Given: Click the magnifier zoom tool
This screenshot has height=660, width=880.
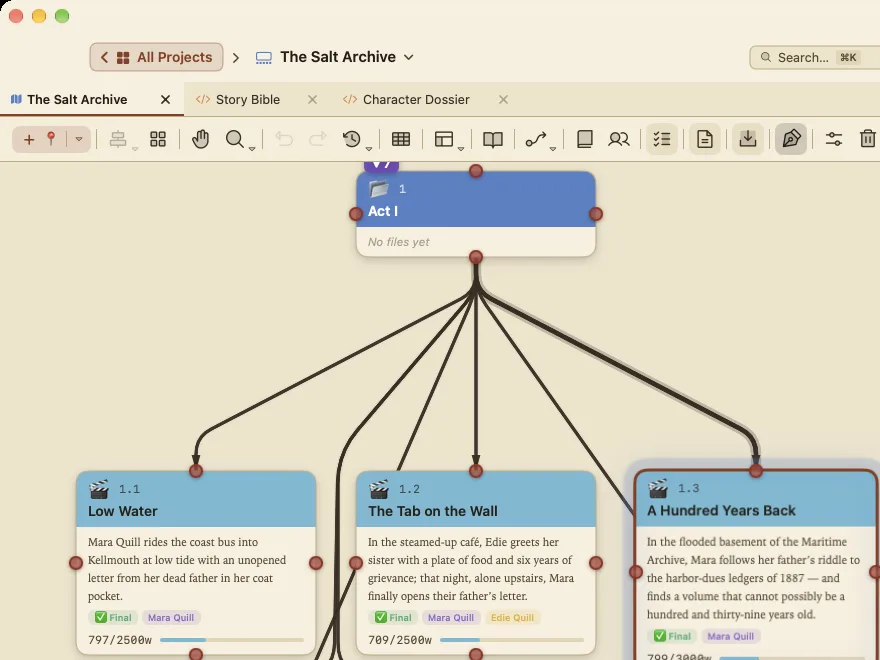Looking at the screenshot, I should 235,139.
